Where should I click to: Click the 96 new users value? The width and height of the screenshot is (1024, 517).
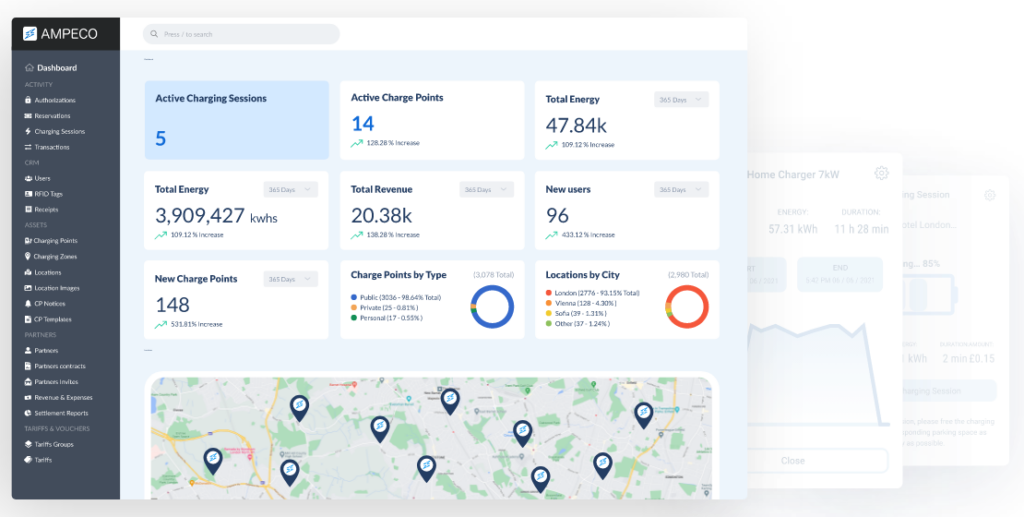pyautogui.click(x=557, y=215)
